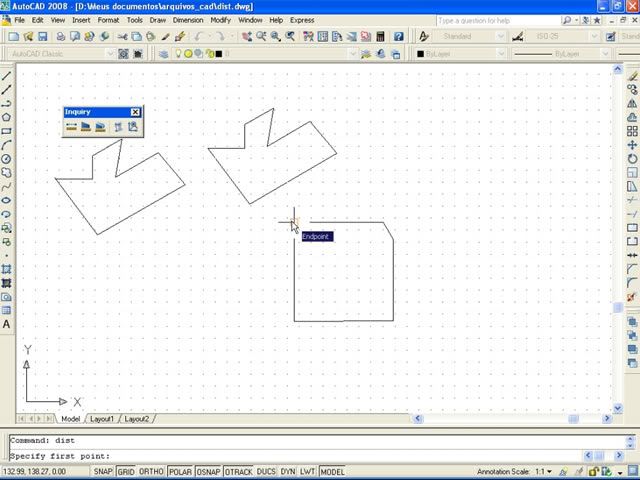This screenshot has width=640, height=480.
Task: Select Multiline Text tool A
Action: click(x=6, y=324)
